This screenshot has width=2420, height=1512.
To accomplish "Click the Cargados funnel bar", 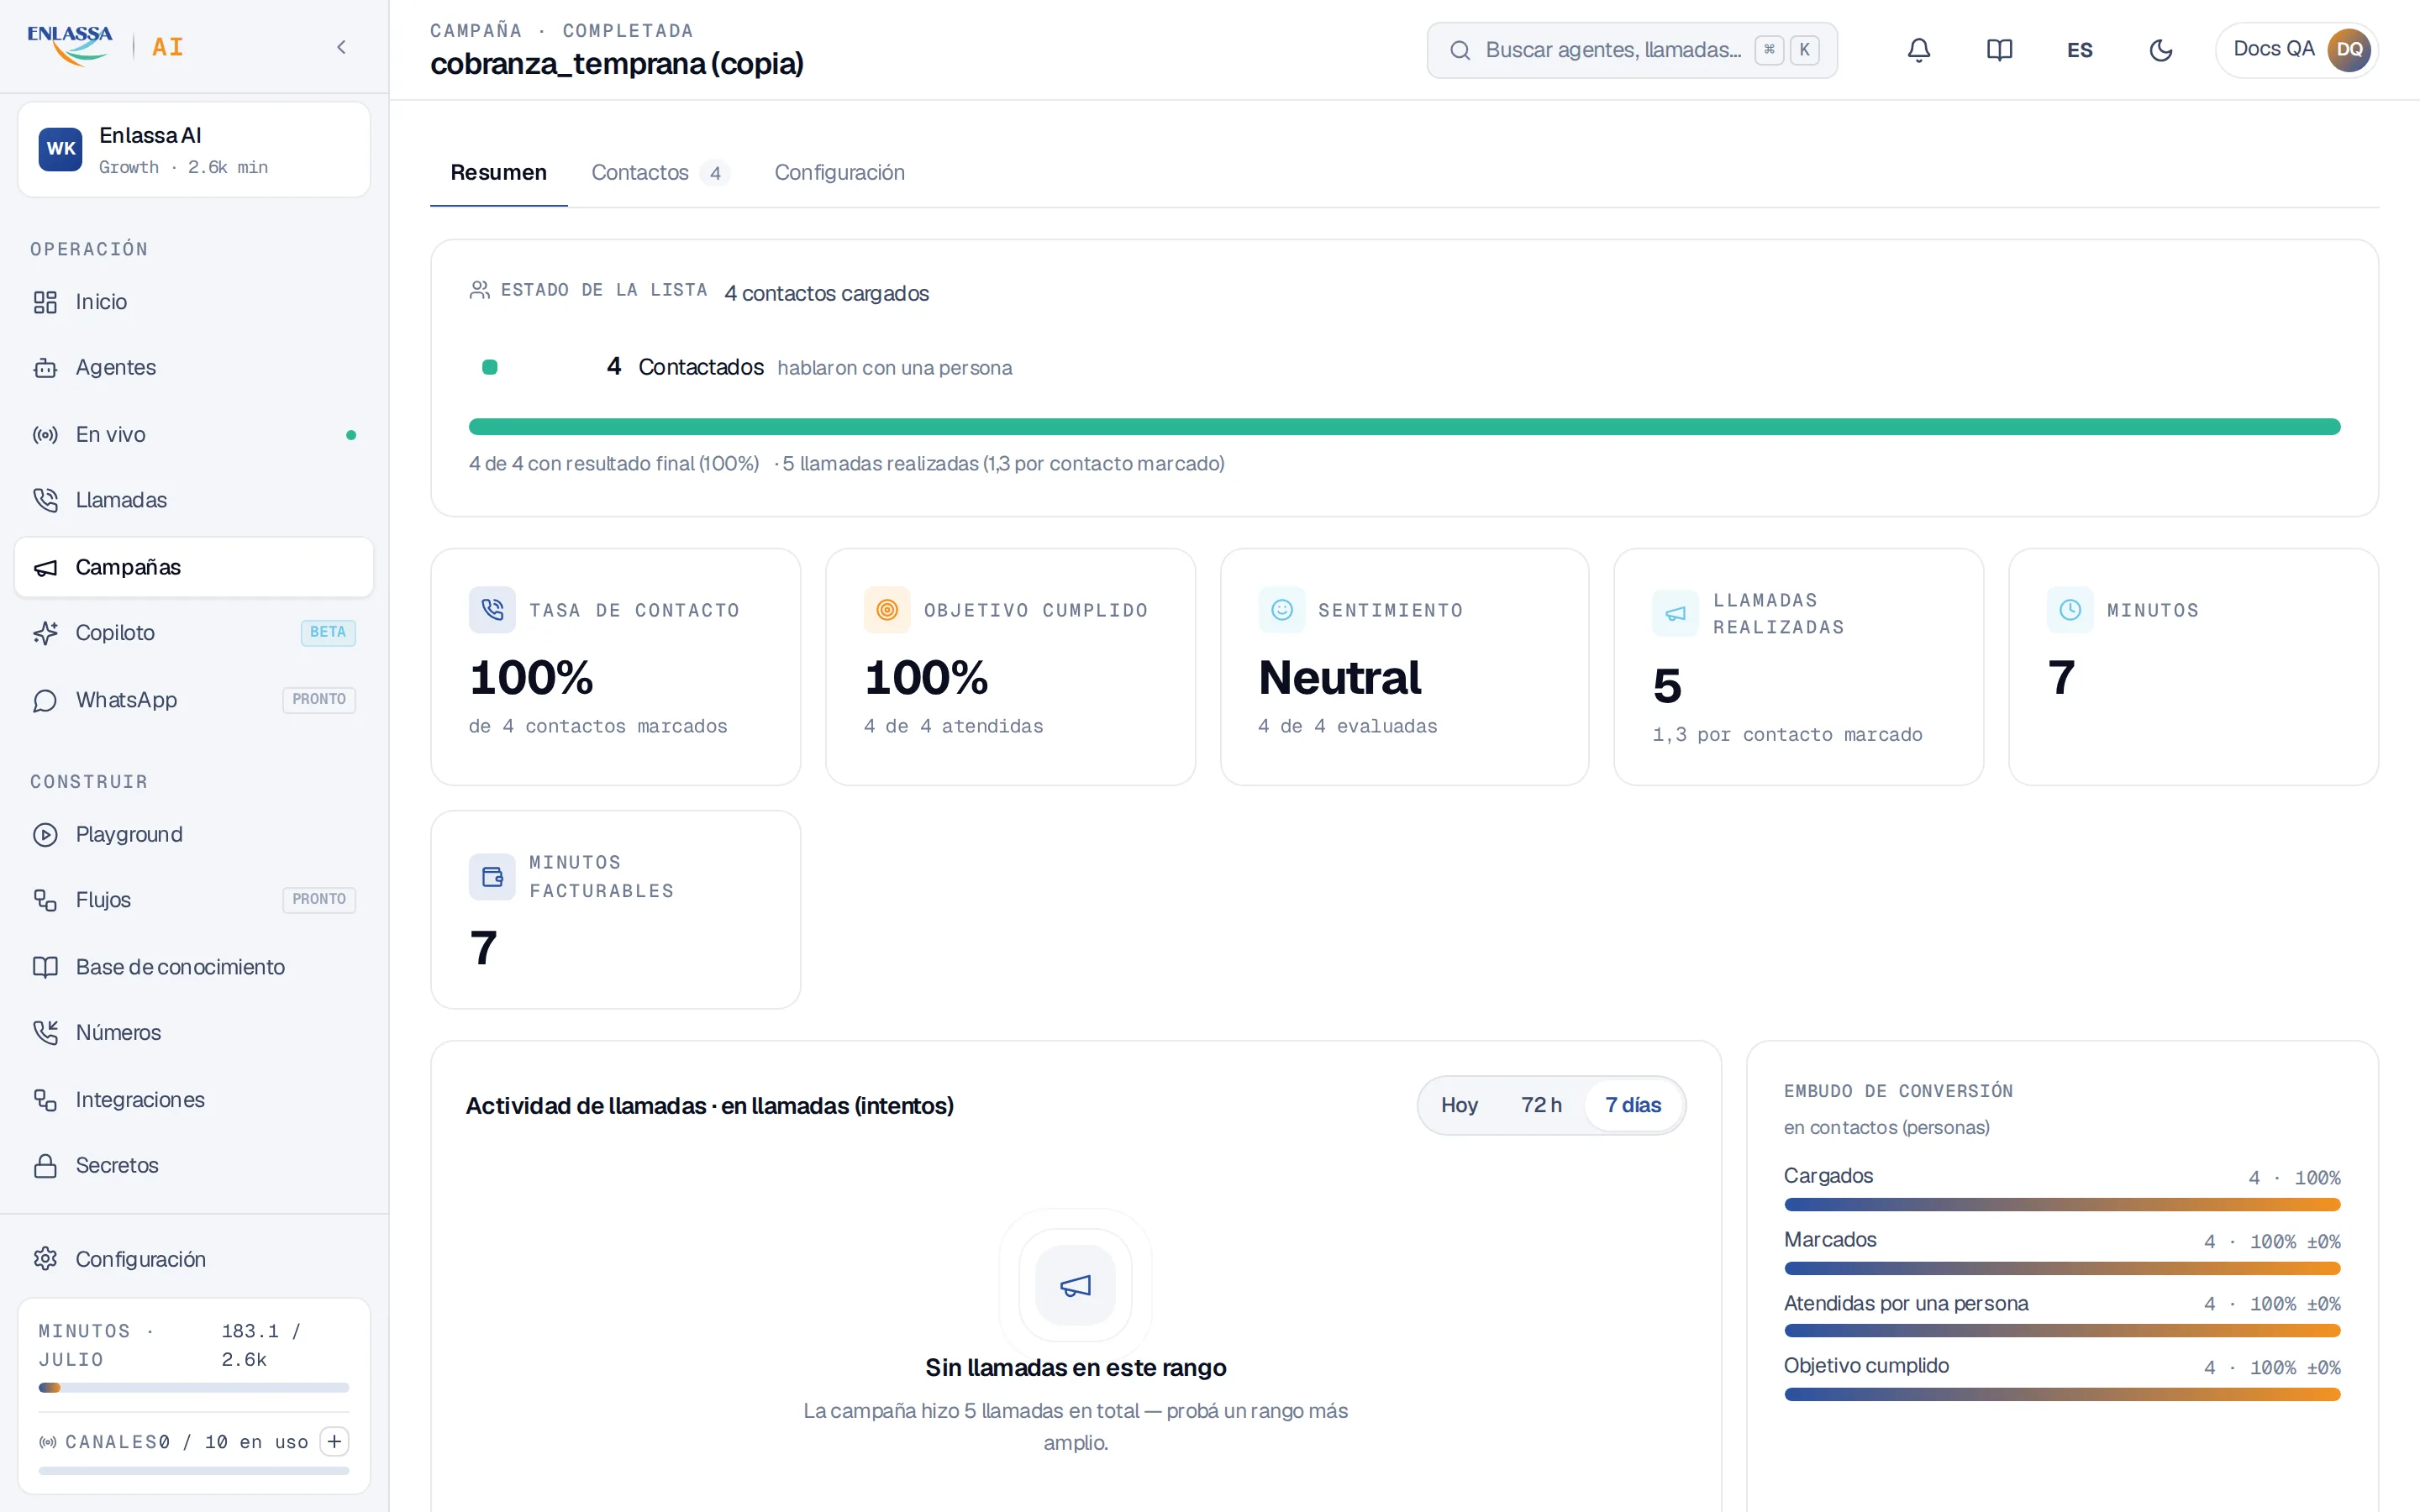I will pyautogui.click(x=2062, y=1205).
